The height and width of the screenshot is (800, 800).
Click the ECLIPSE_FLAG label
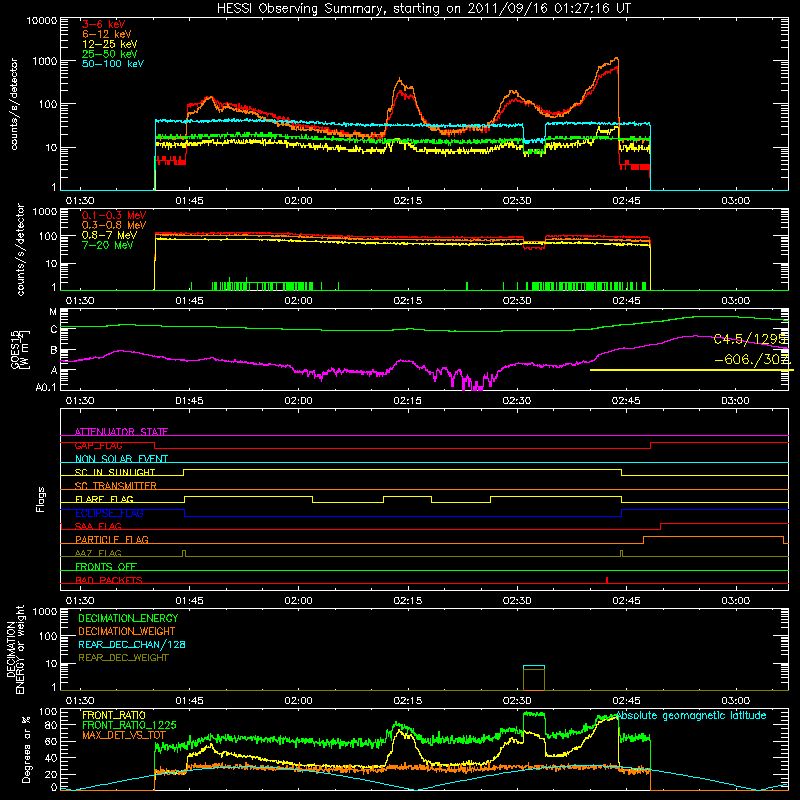(109, 513)
